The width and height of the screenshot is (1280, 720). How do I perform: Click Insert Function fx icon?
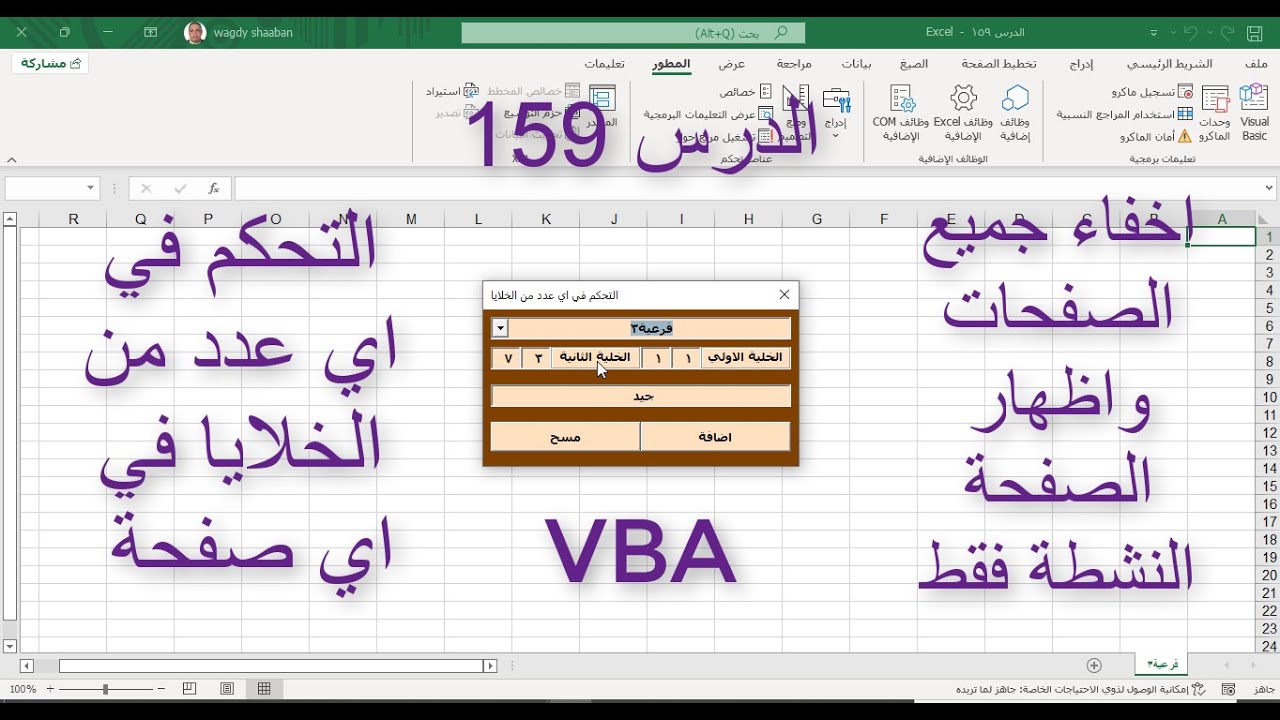coord(213,188)
